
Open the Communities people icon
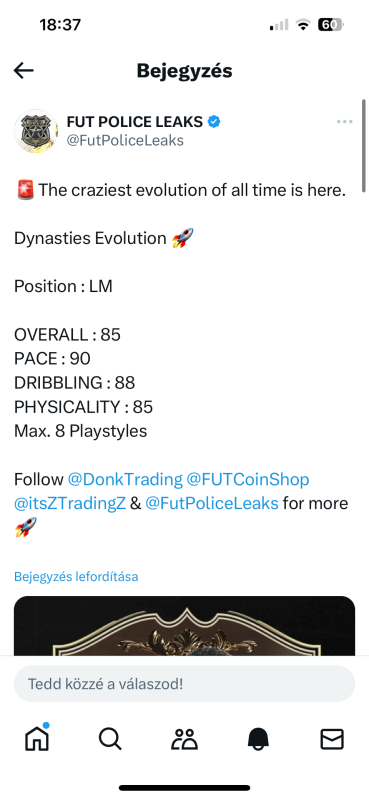tap(184, 738)
